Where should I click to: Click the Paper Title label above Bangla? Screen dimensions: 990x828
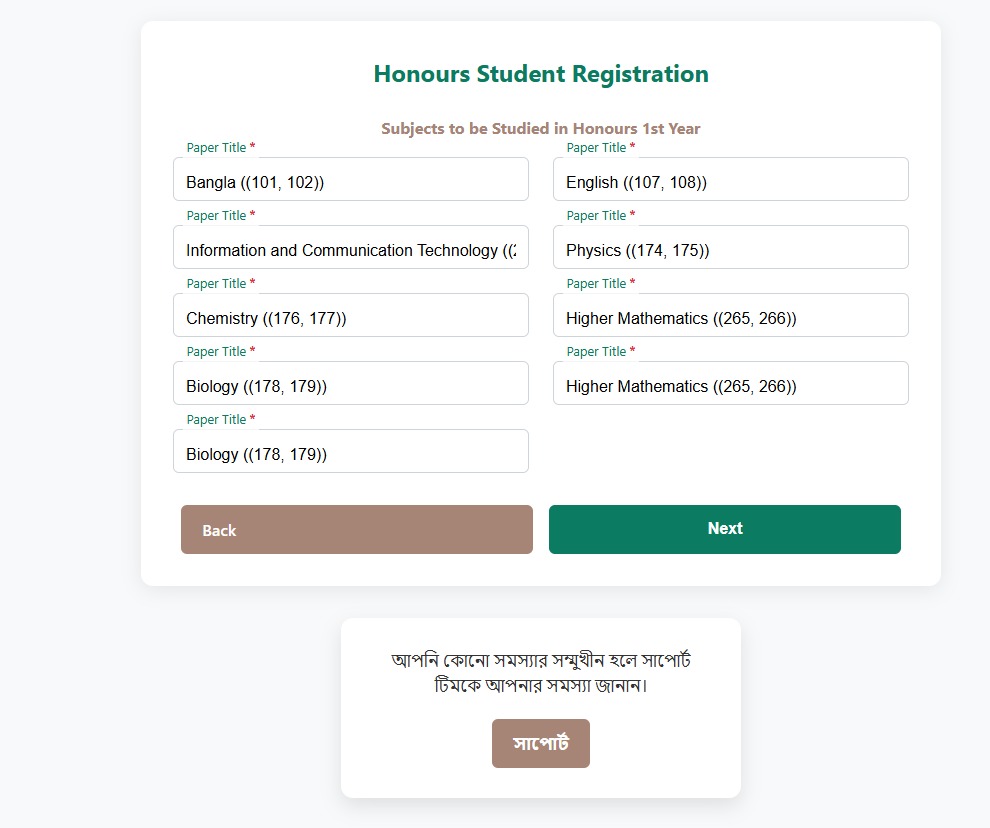tap(217, 148)
